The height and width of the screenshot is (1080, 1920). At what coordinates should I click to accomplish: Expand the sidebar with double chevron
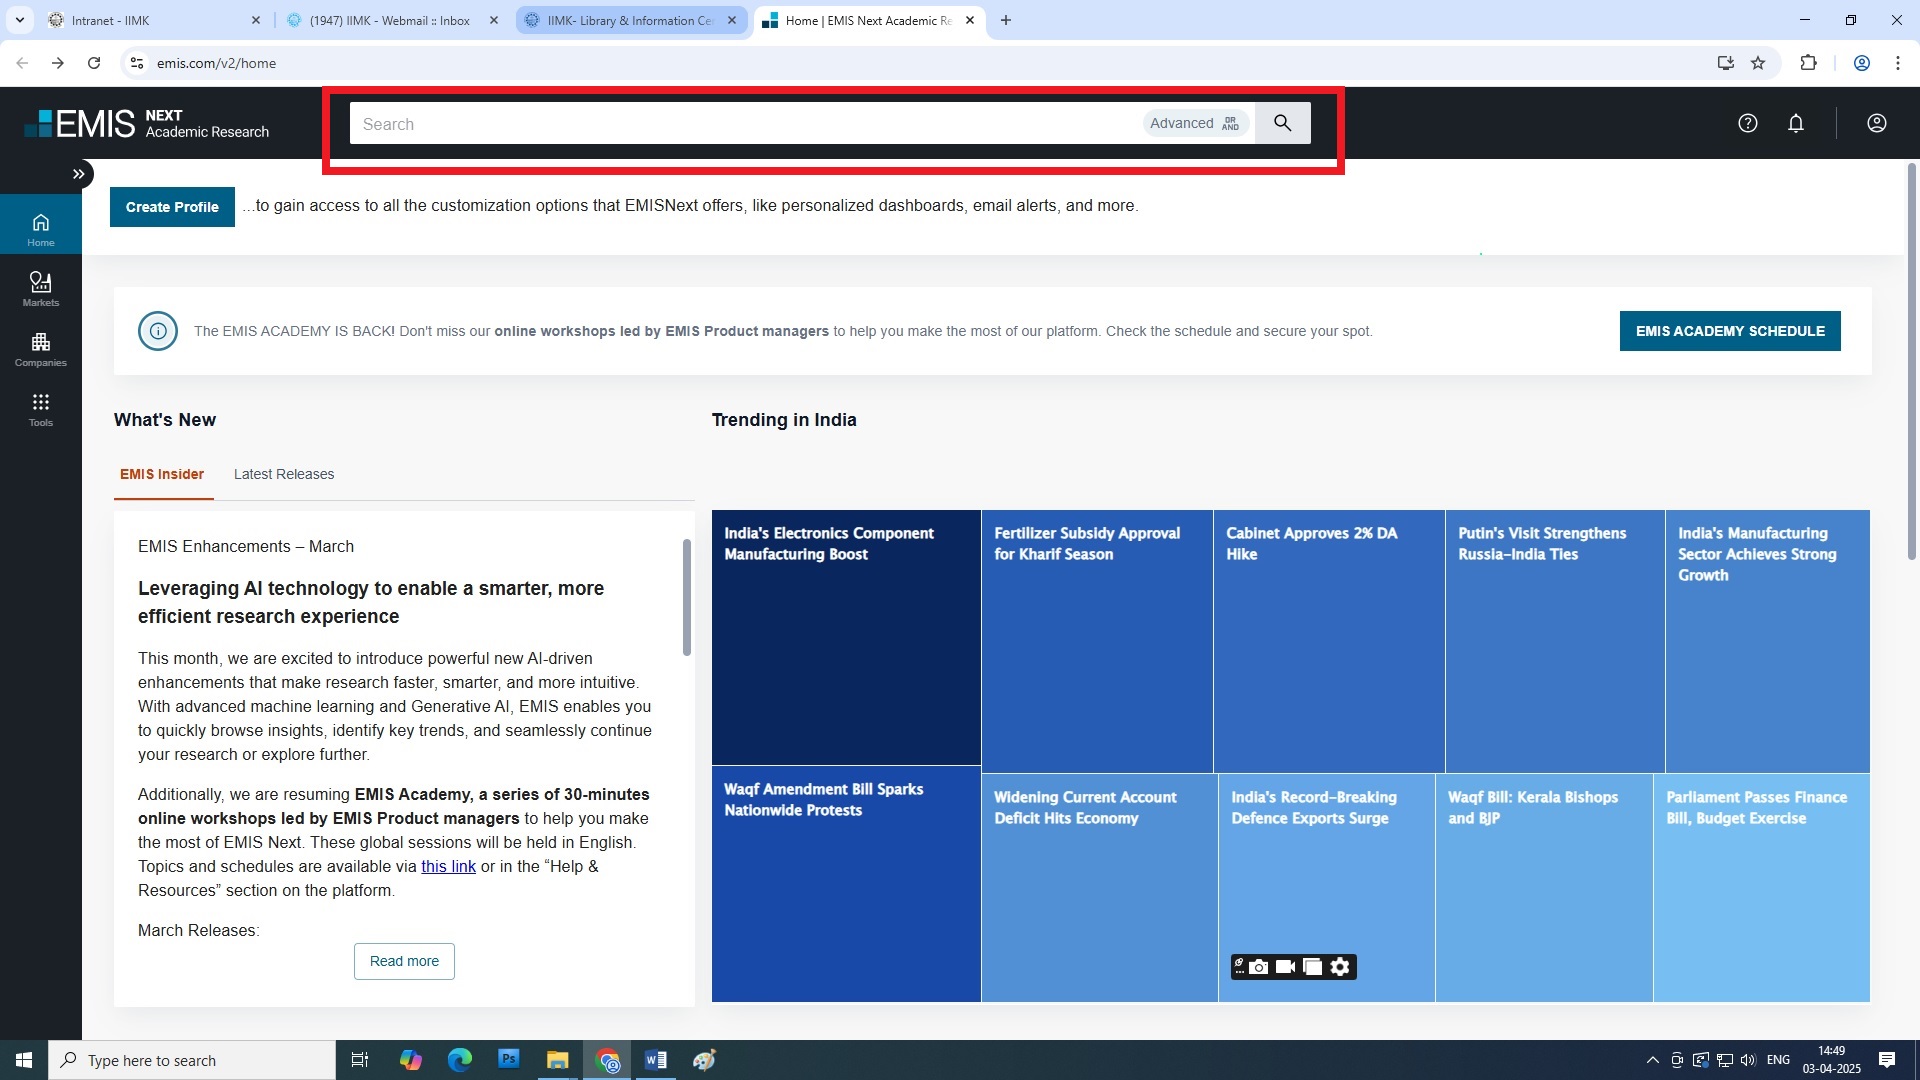pos(78,174)
